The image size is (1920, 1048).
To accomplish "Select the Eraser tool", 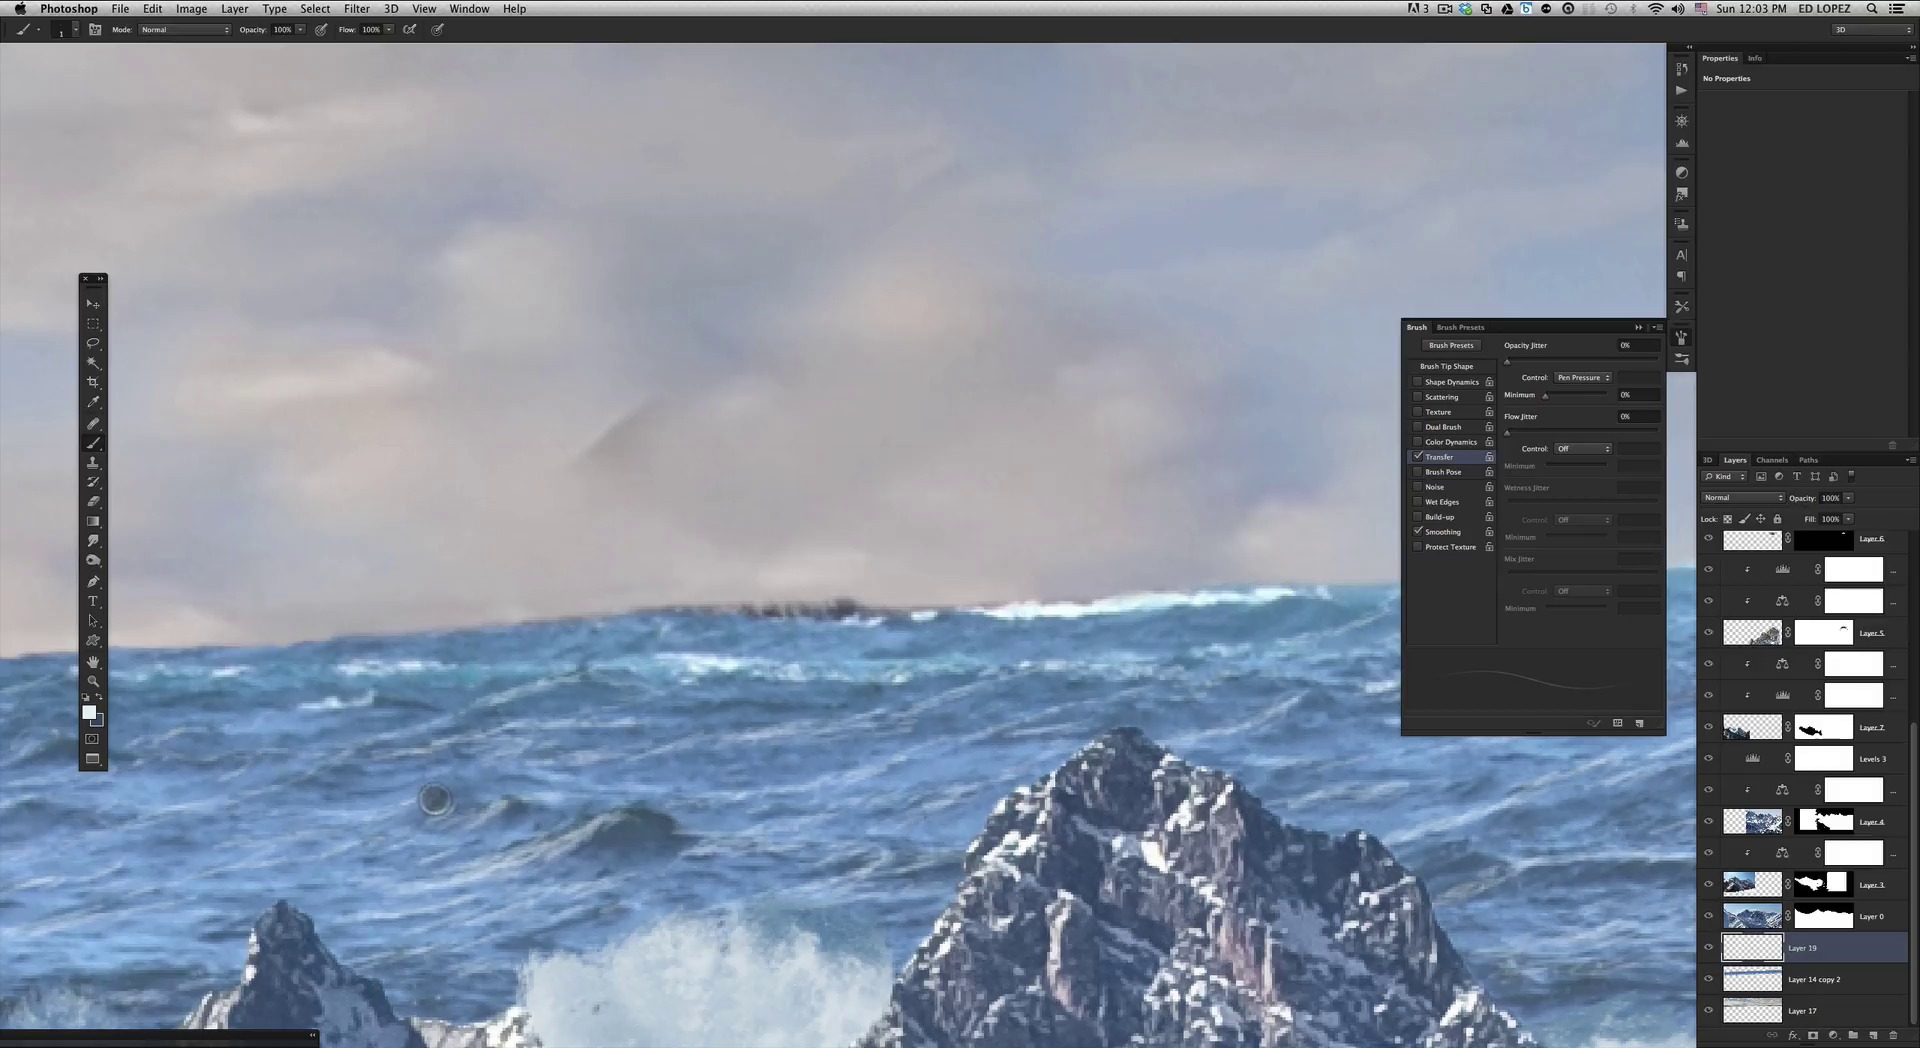I will tap(93, 502).
